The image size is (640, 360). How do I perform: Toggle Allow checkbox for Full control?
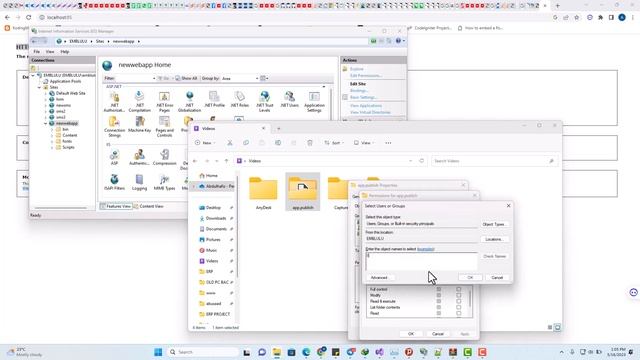tap(439, 289)
